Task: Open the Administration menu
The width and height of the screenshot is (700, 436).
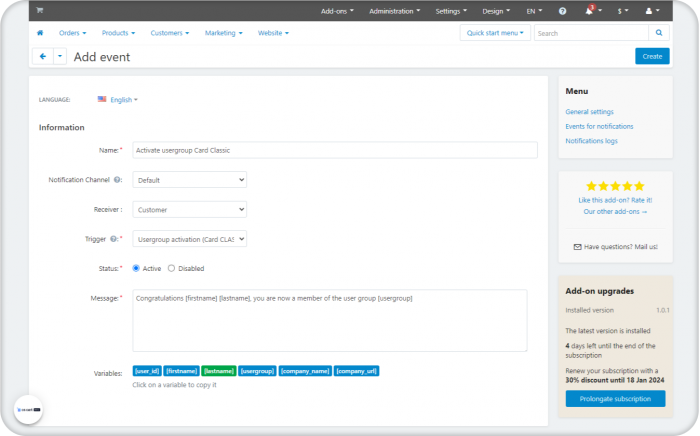Action: (x=394, y=11)
